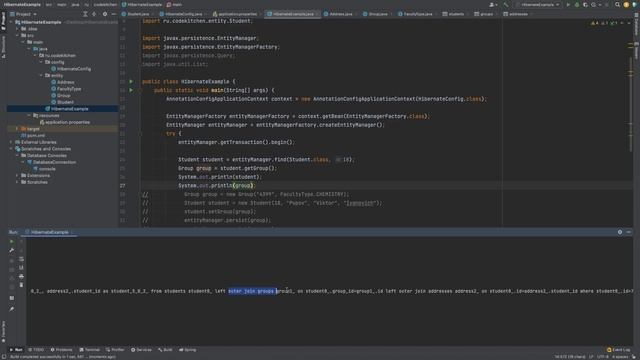Click the Build project hammer icon
Viewport: 640px width, 360px height.
[x=506, y=4]
